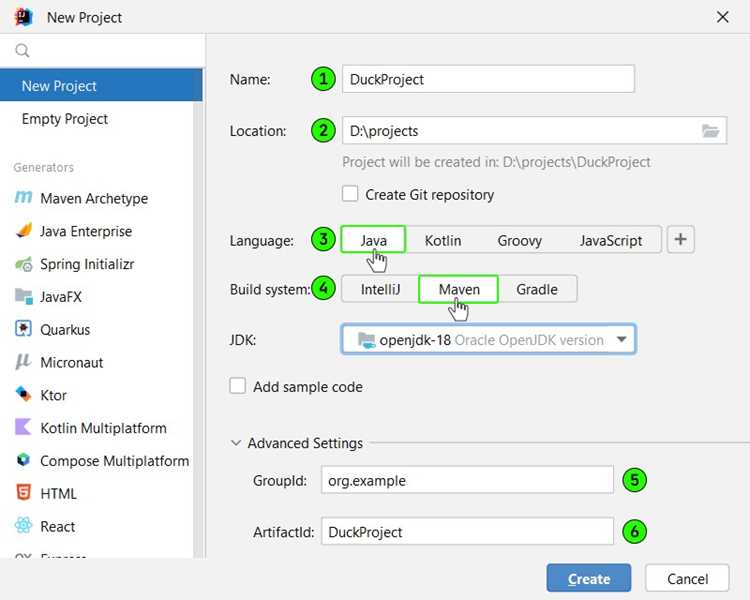Choose IntelliJ build system

pos(380,289)
